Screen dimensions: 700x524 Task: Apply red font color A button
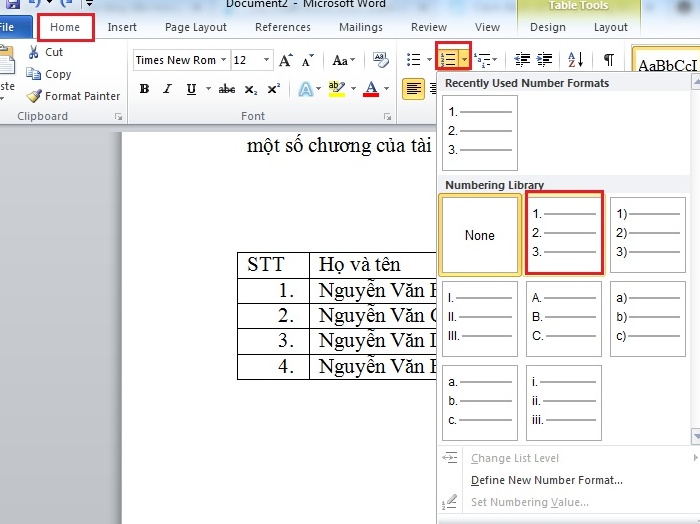[371, 89]
